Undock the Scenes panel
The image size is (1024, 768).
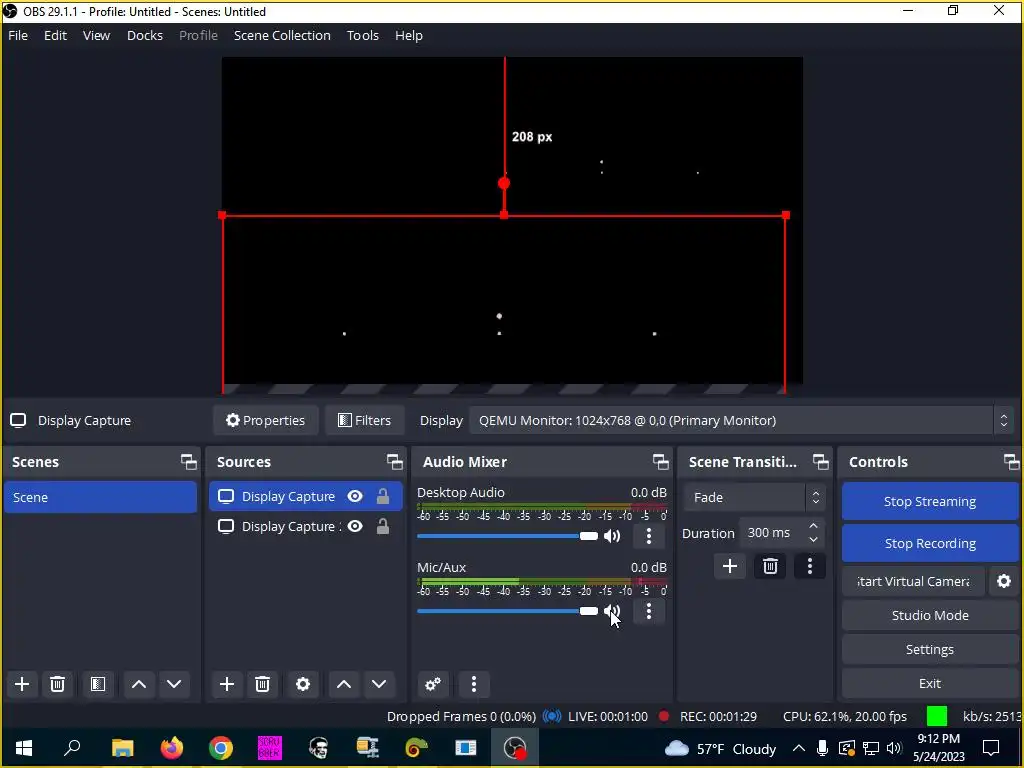pyautogui.click(x=189, y=462)
